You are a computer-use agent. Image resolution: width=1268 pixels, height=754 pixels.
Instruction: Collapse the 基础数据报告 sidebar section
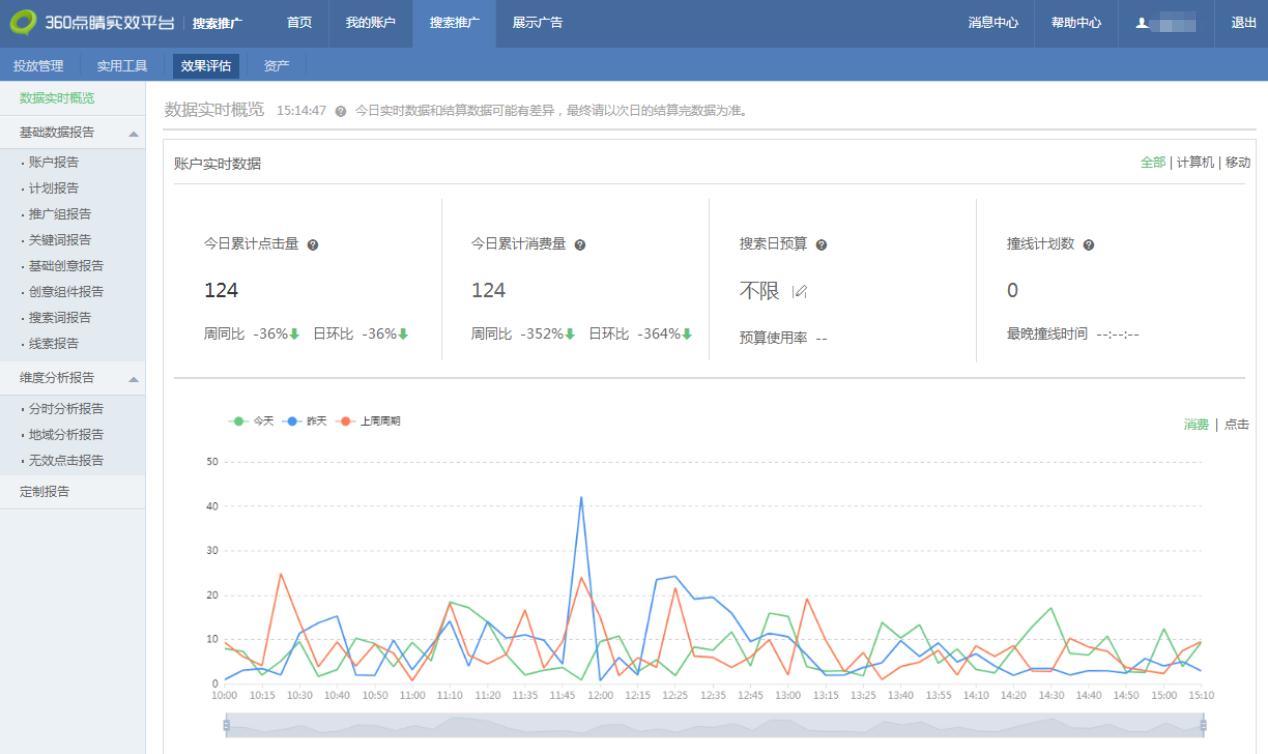134,134
